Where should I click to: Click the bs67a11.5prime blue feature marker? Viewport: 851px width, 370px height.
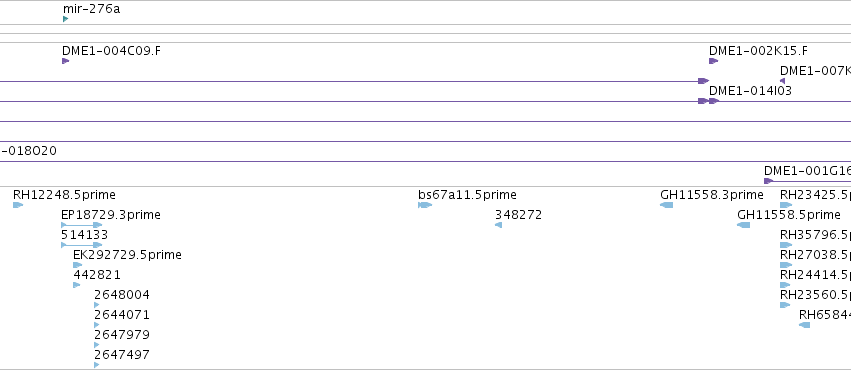425,205
